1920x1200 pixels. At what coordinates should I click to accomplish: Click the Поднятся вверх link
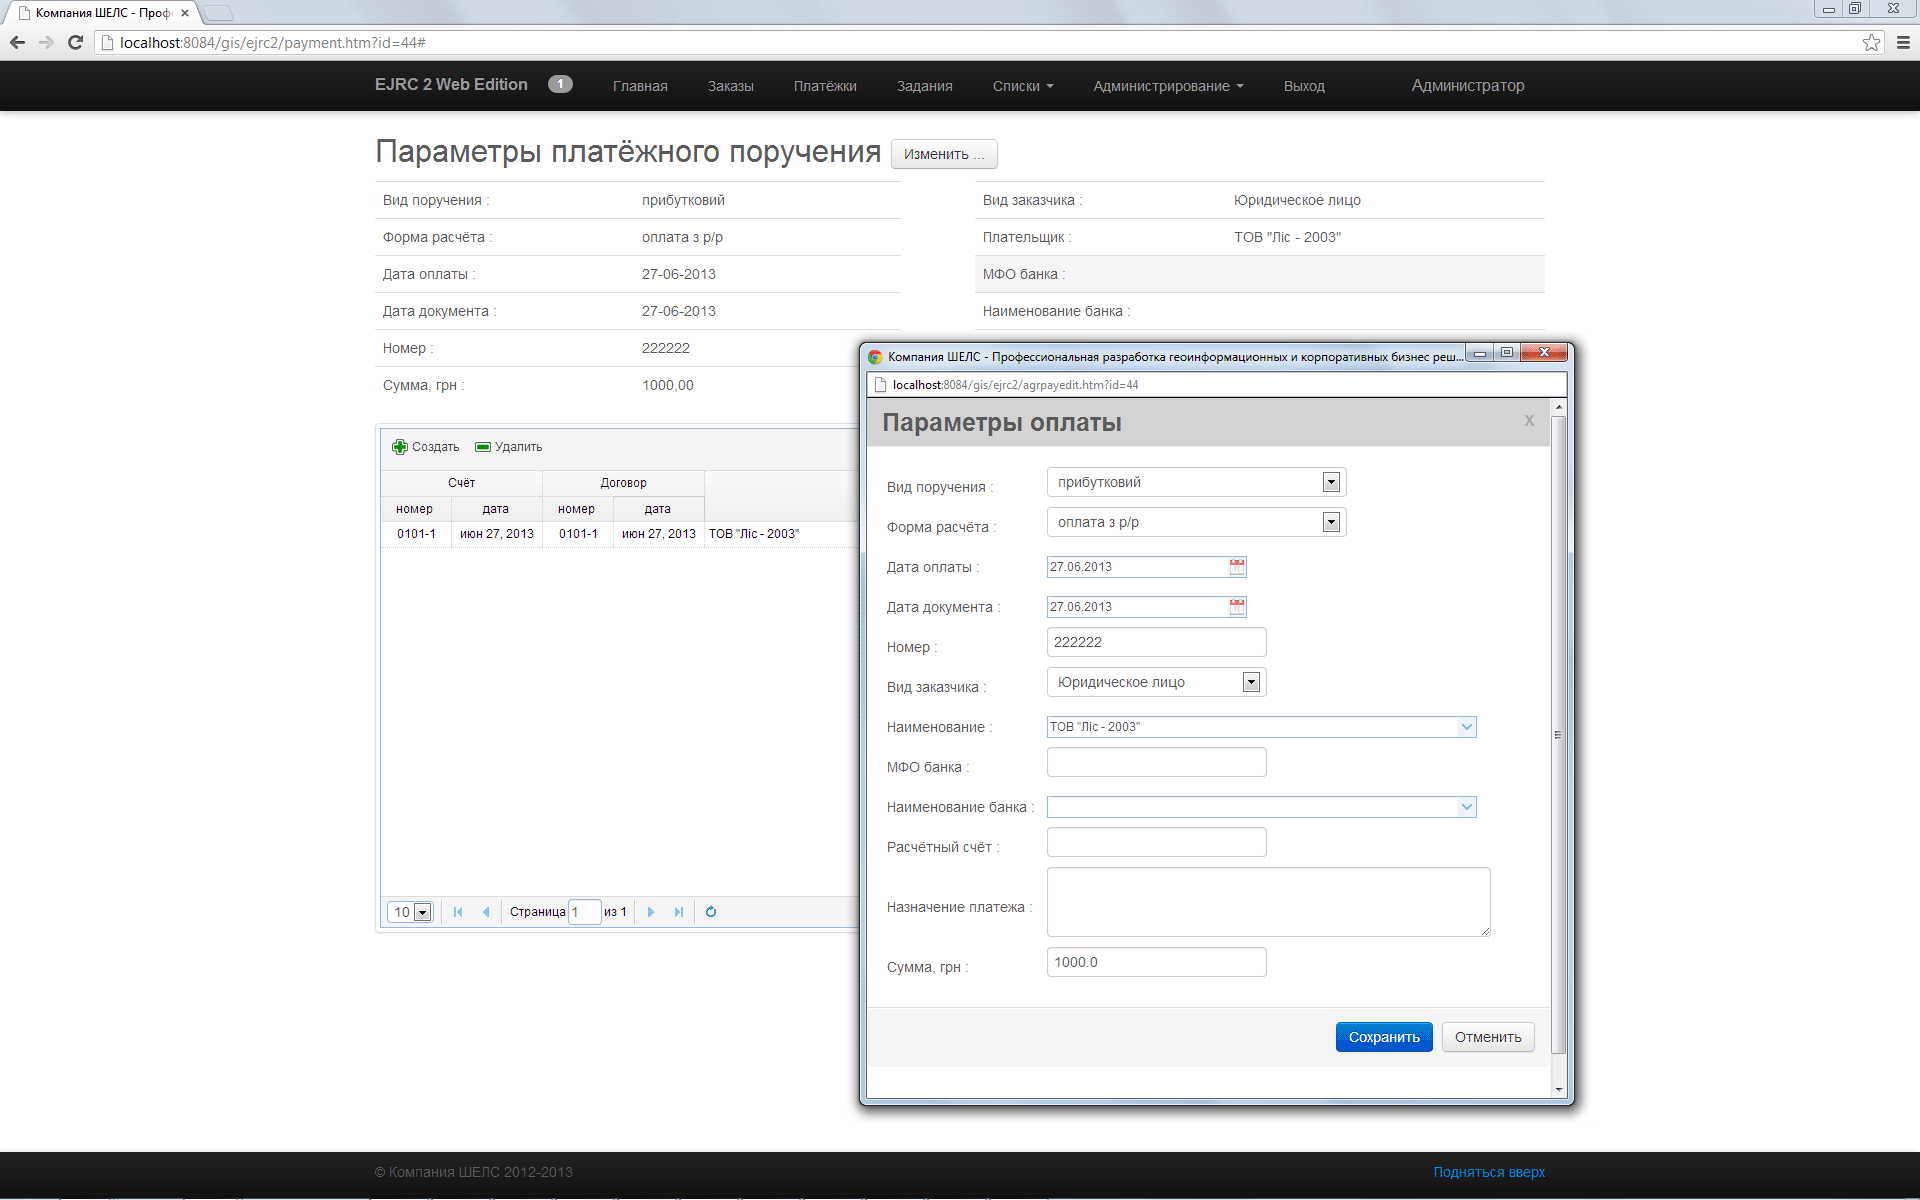pos(1489,1172)
